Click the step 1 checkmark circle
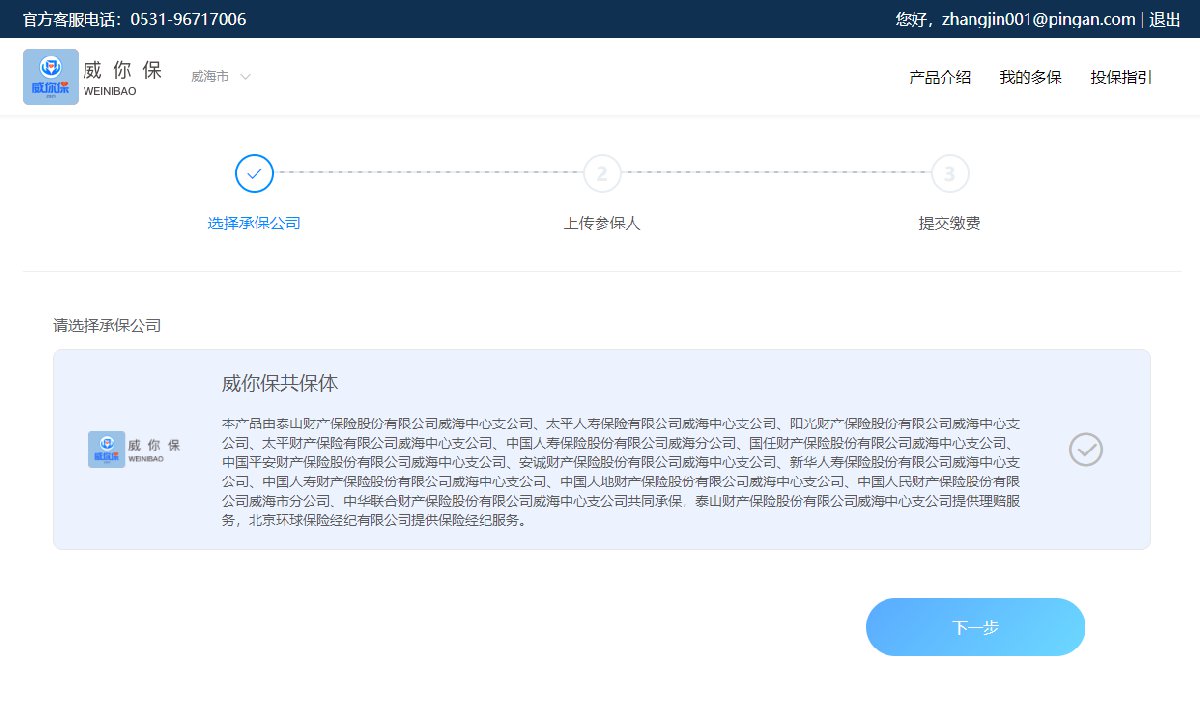This screenshot has width=1200, height=705. [x=254, y=174]
